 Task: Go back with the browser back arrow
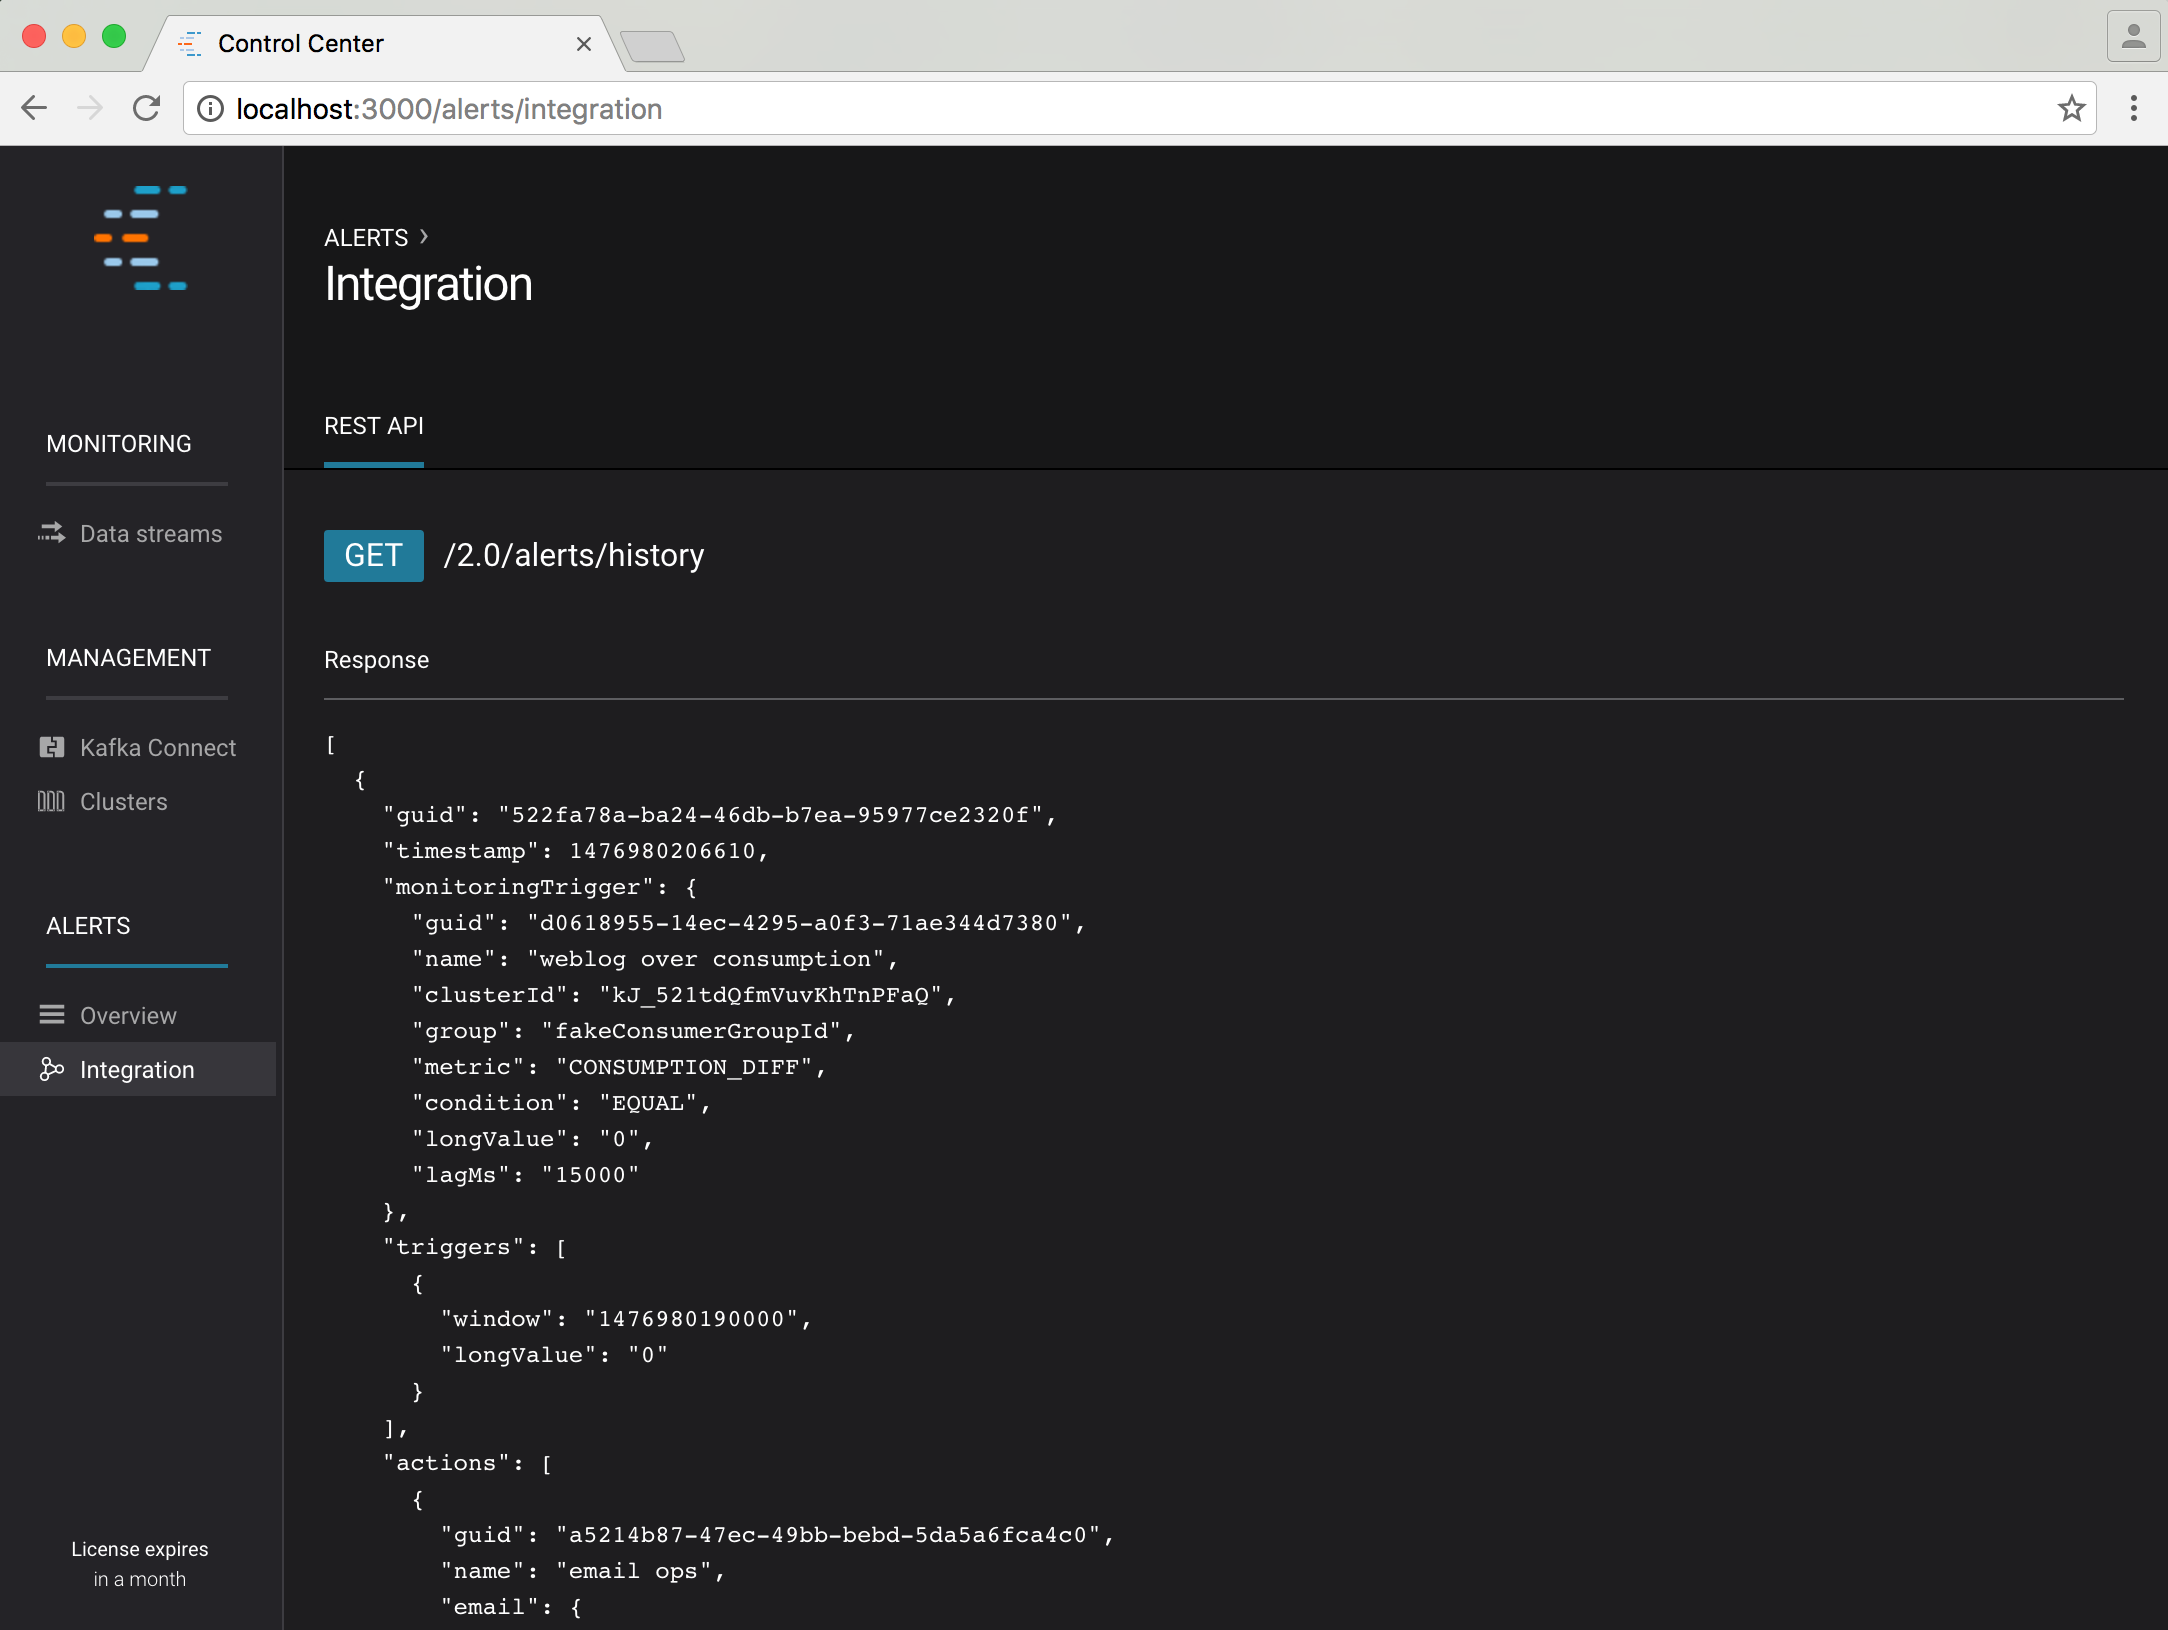coord(34,108)
